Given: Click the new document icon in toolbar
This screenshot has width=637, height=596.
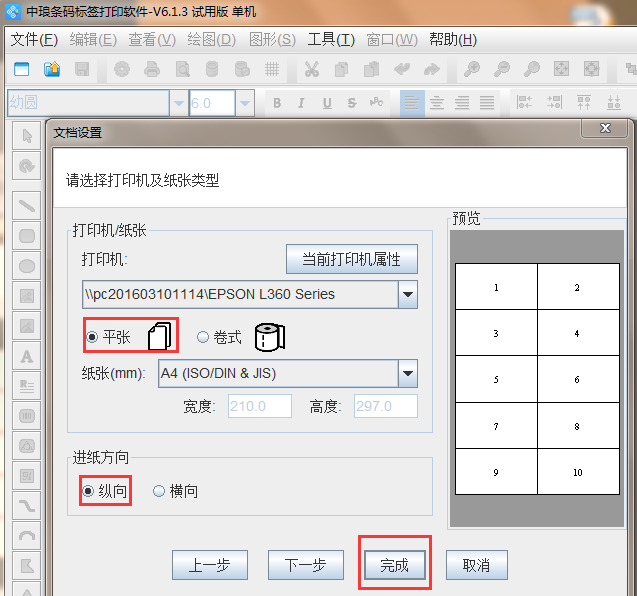Looking at the screenshot, I should pos(22,69).
